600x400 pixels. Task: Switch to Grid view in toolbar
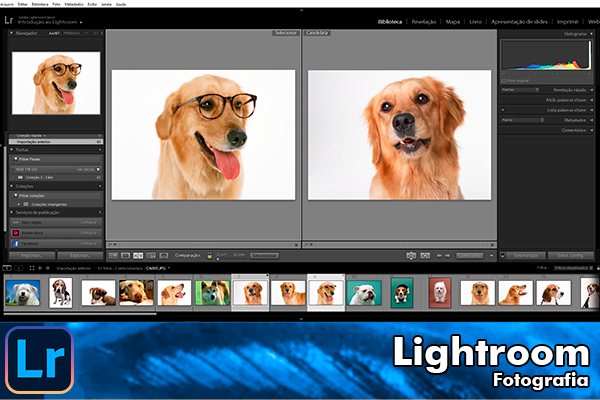(113, 255)
